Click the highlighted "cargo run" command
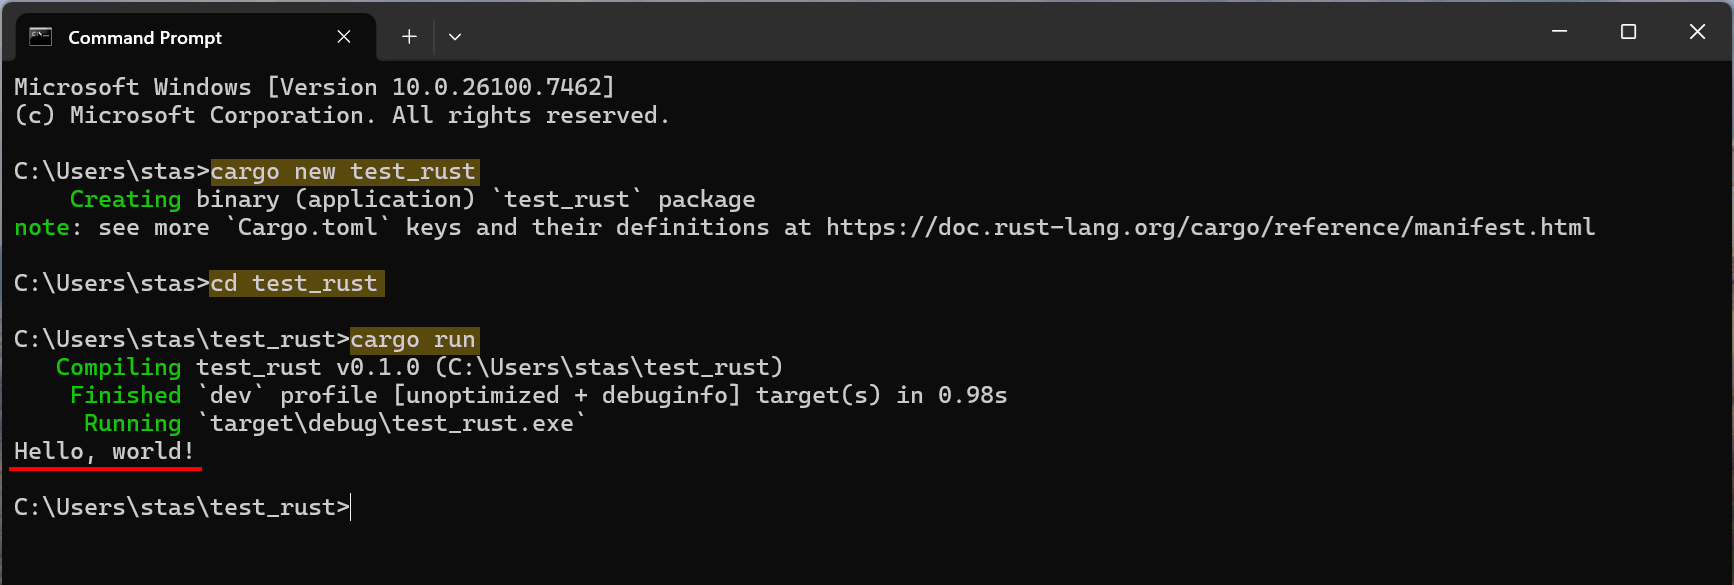The image size is (1734, 585). click(413, 340)
